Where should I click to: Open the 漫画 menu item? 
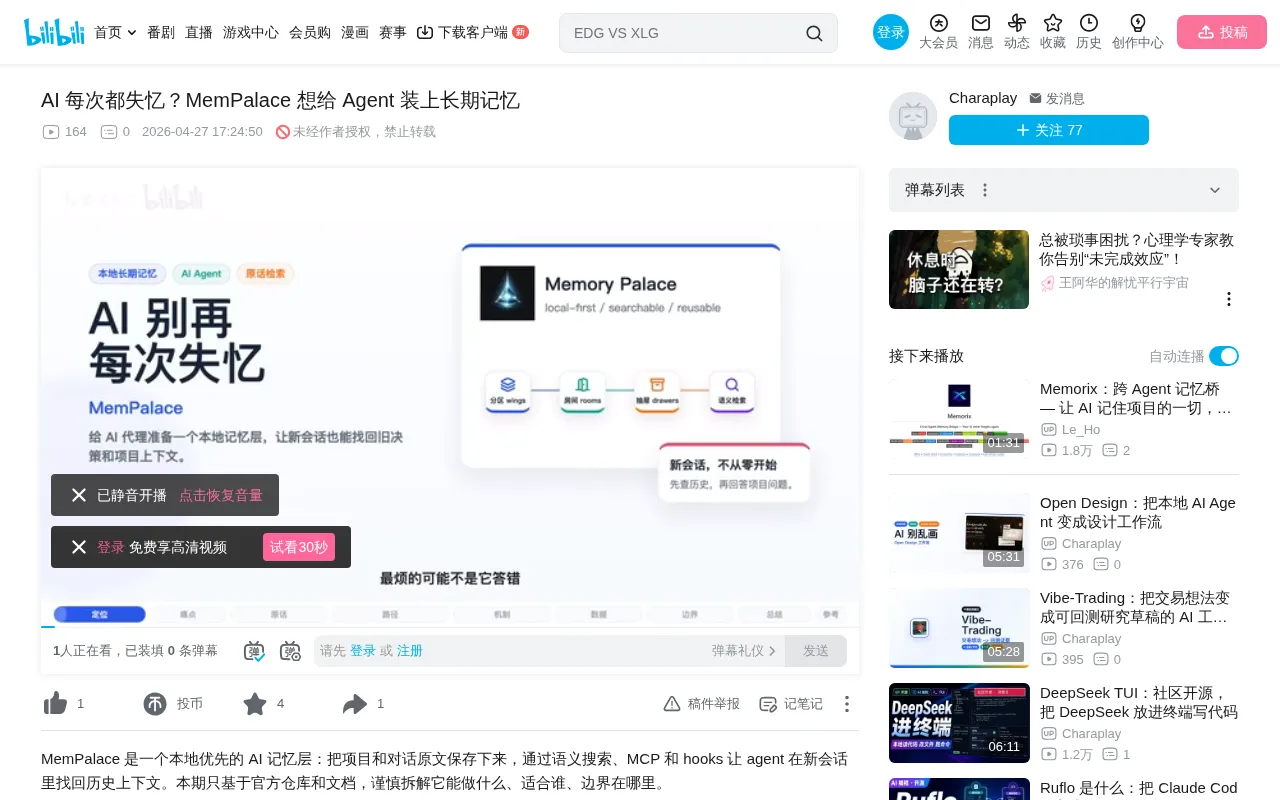coord(355,32)
